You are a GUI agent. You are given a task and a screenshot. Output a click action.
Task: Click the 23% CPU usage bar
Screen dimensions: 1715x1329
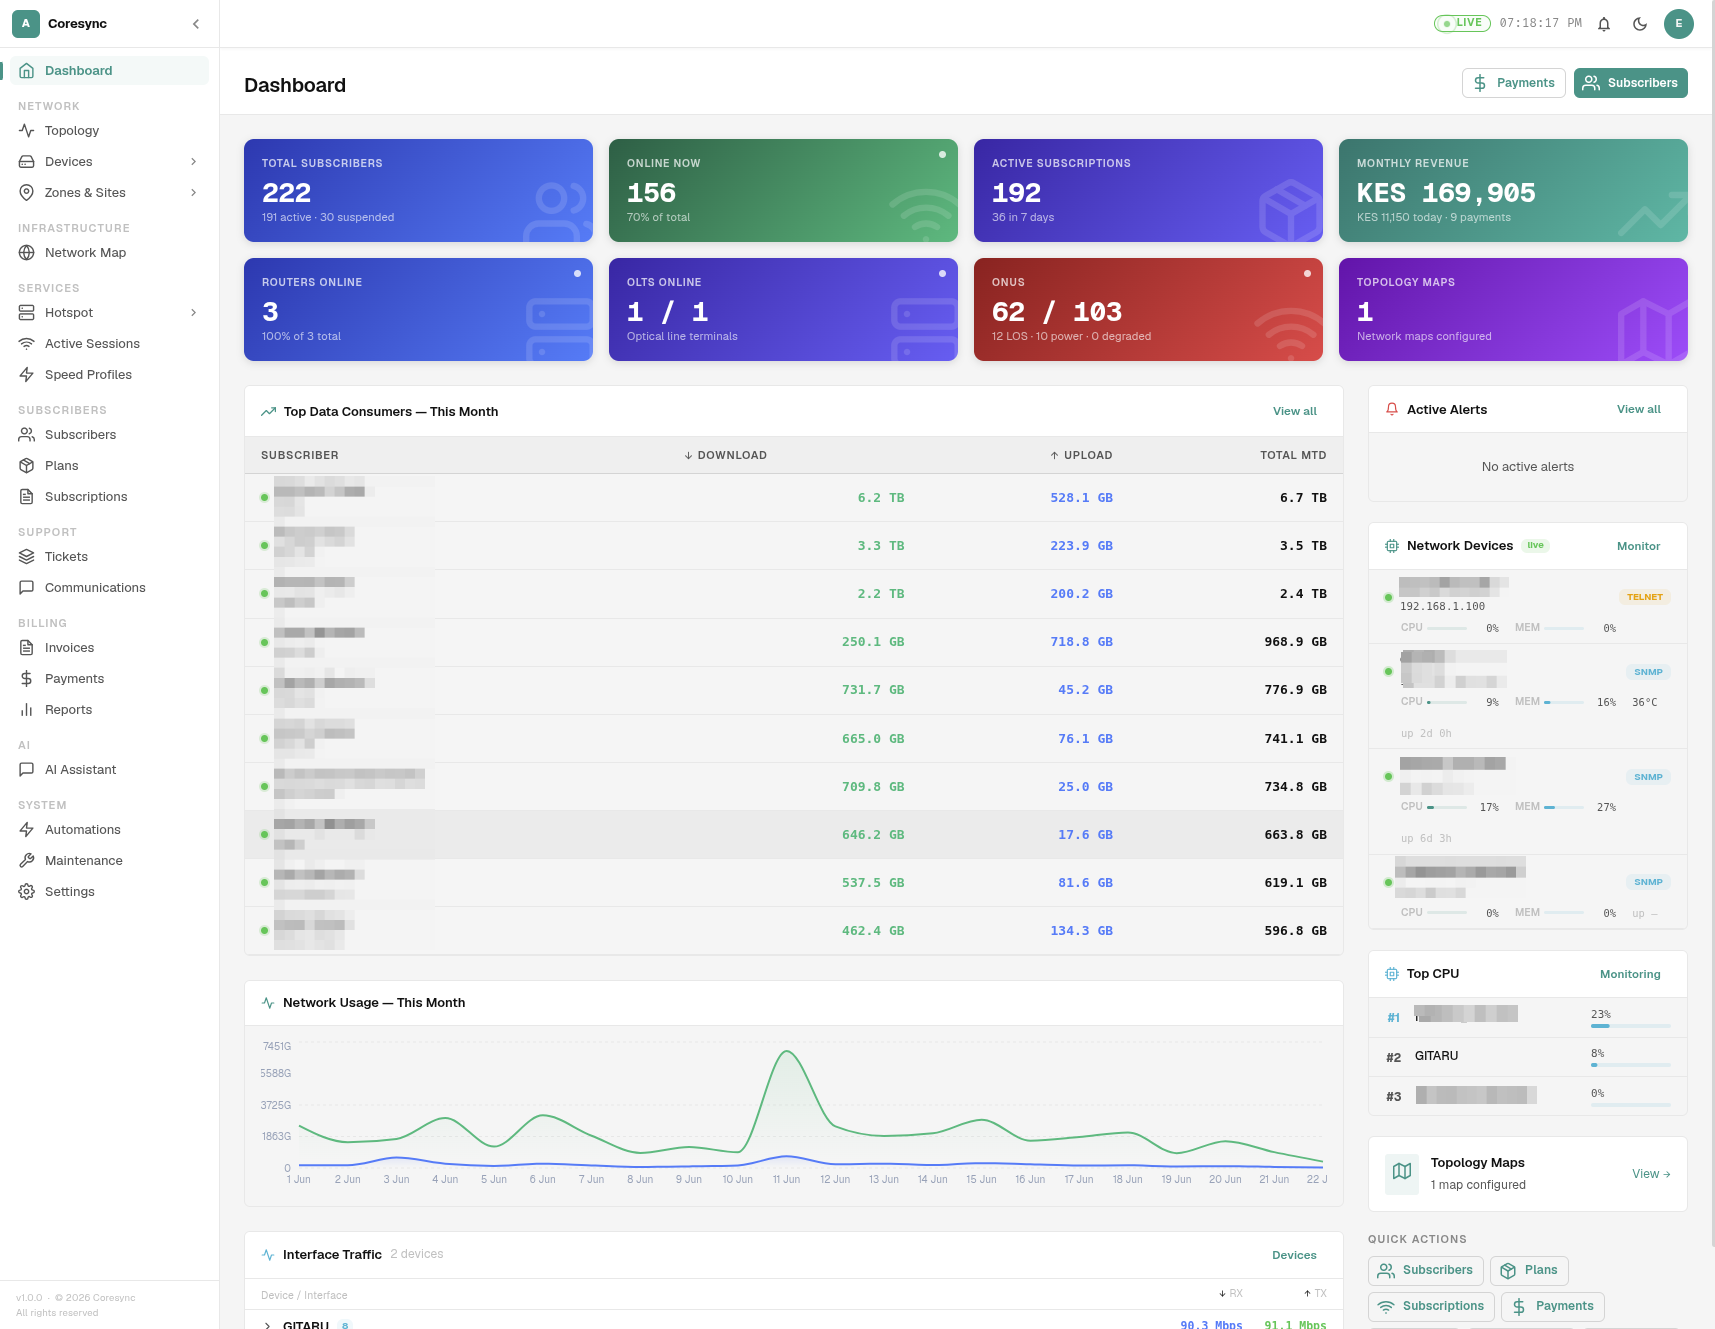pyautogui.click(x=1631, y=1026)
